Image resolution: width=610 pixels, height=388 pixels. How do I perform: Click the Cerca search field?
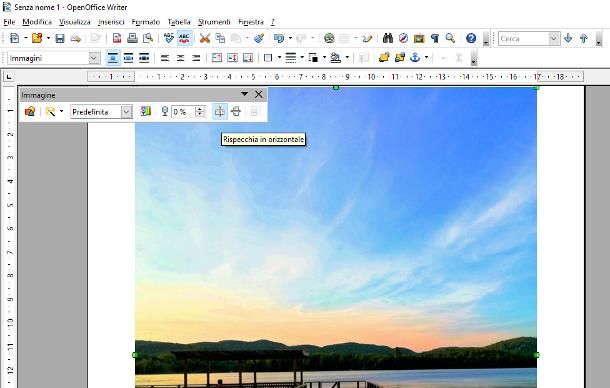(524, 39)
